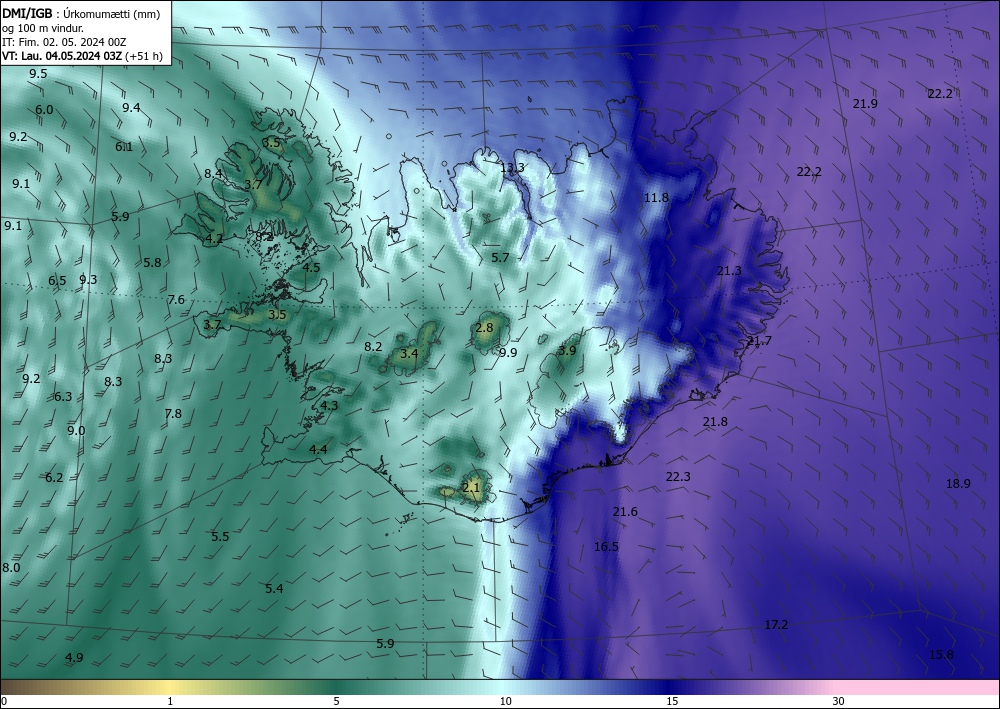The height and width of the screenshot is (709, 1000).
Task: Select the value 8.0 at the west edge
Action: (x=11, y=568)
